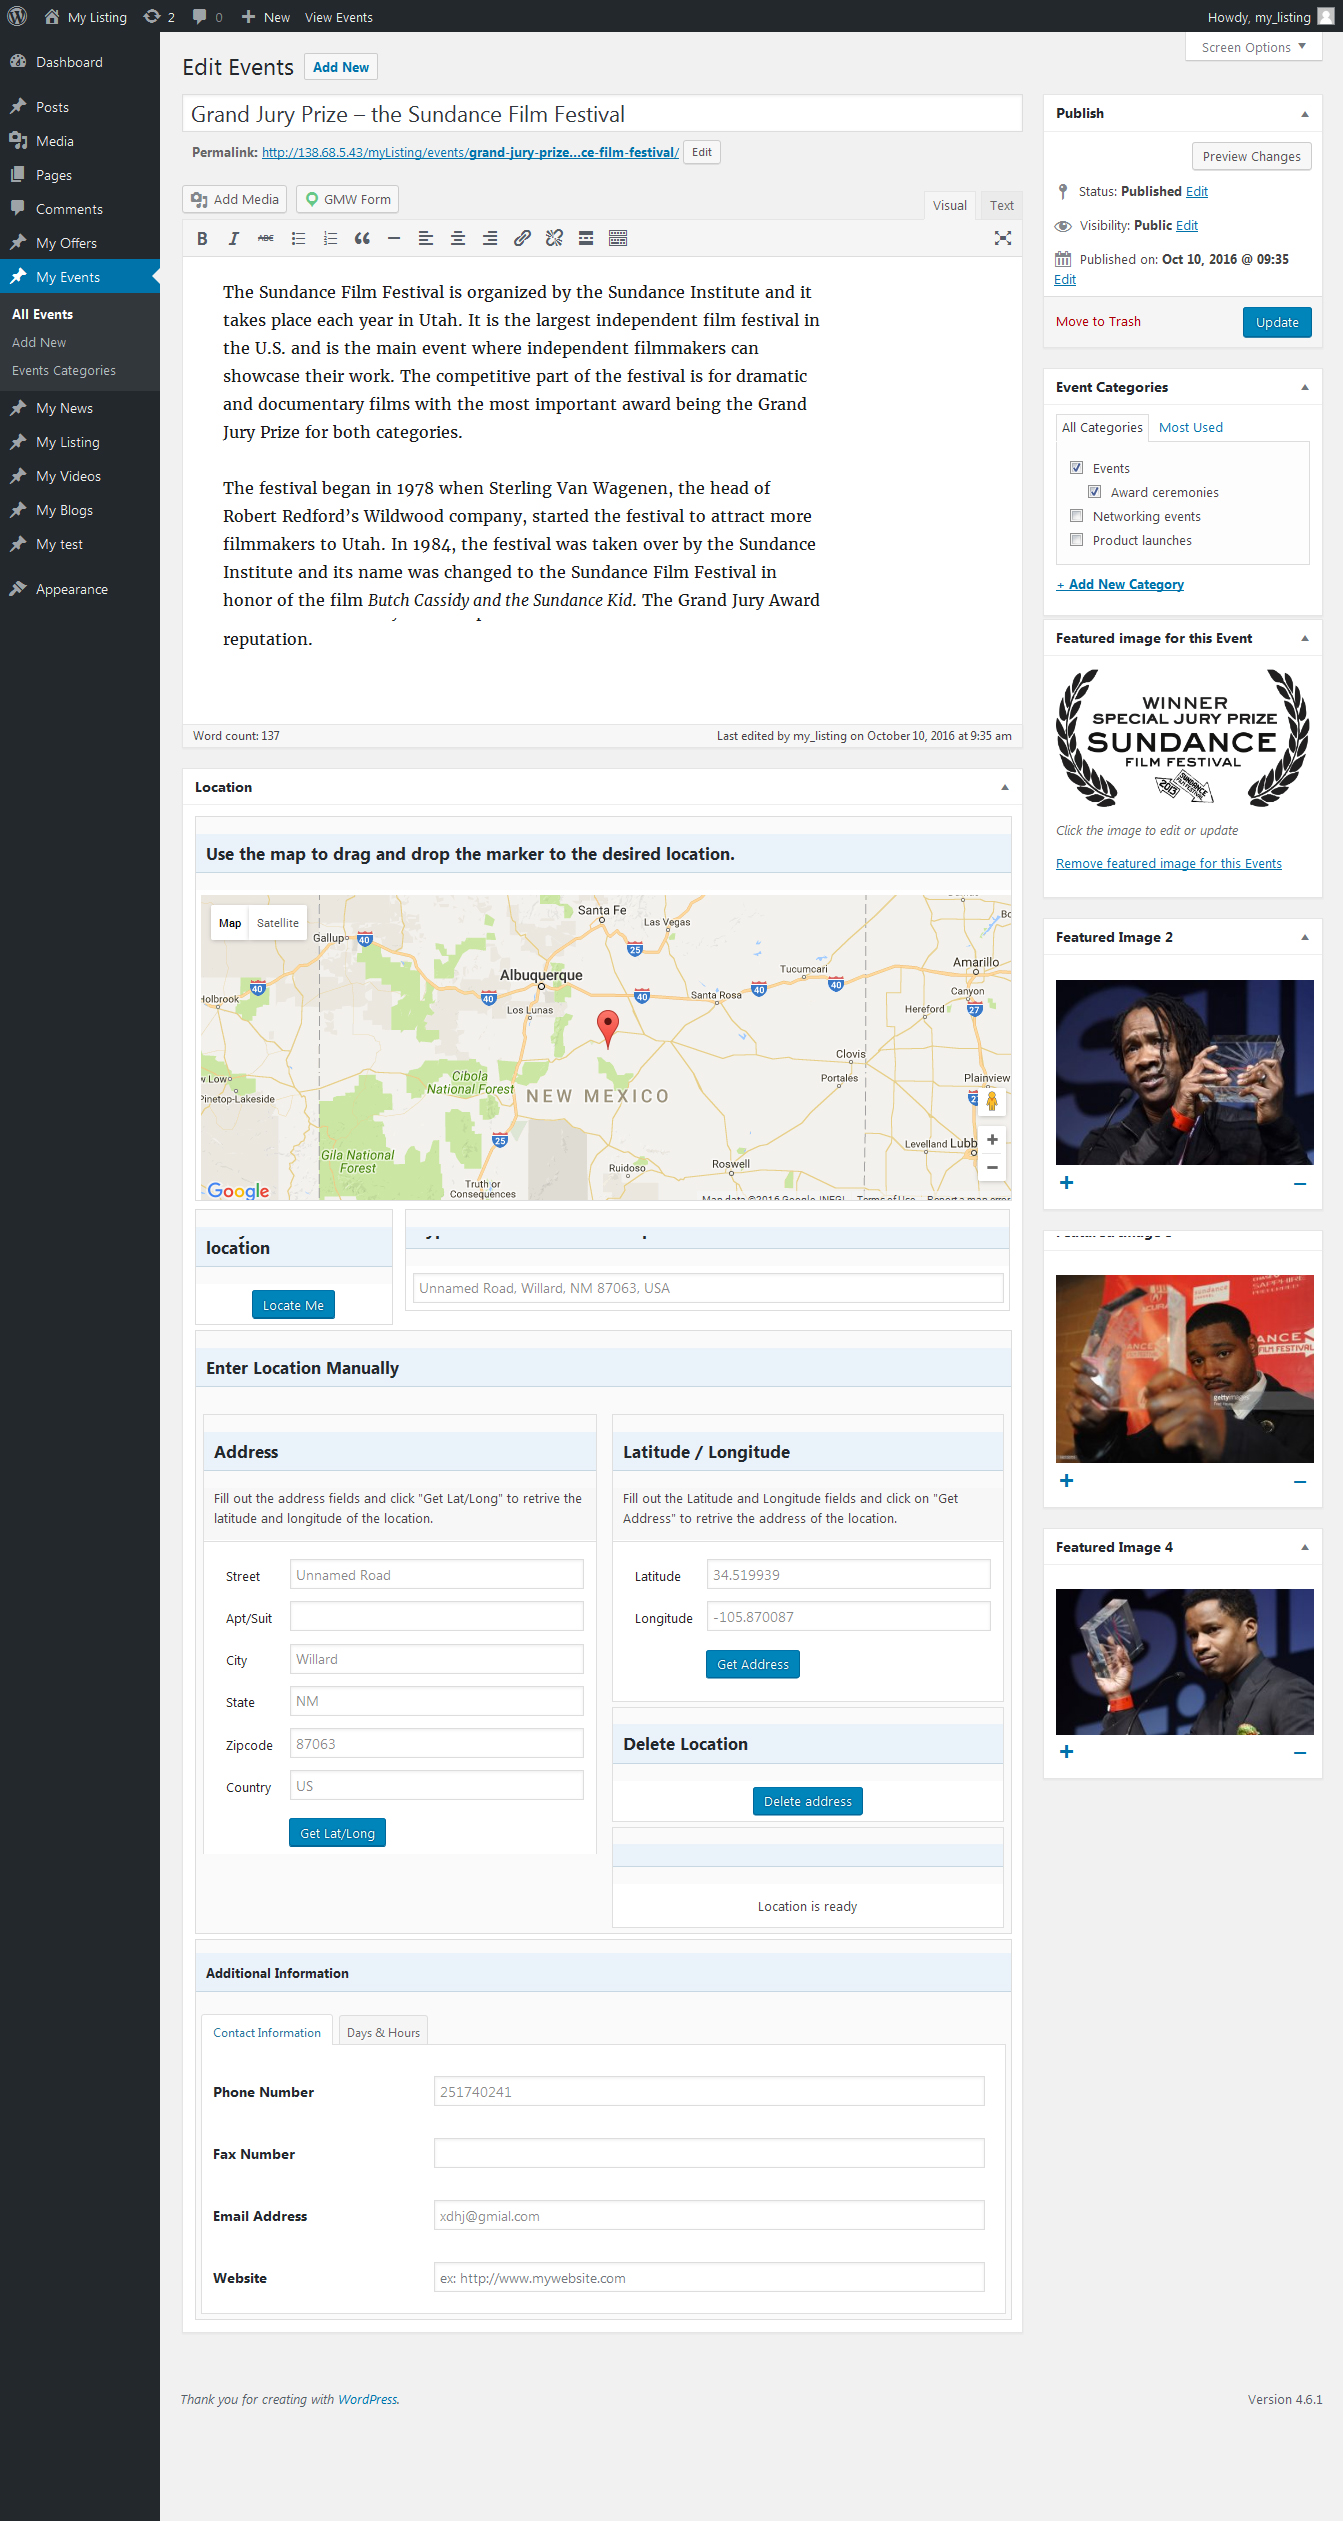1343x2521 pixels.
Task: Check the Networking events checkbox
Action: 1077,515
